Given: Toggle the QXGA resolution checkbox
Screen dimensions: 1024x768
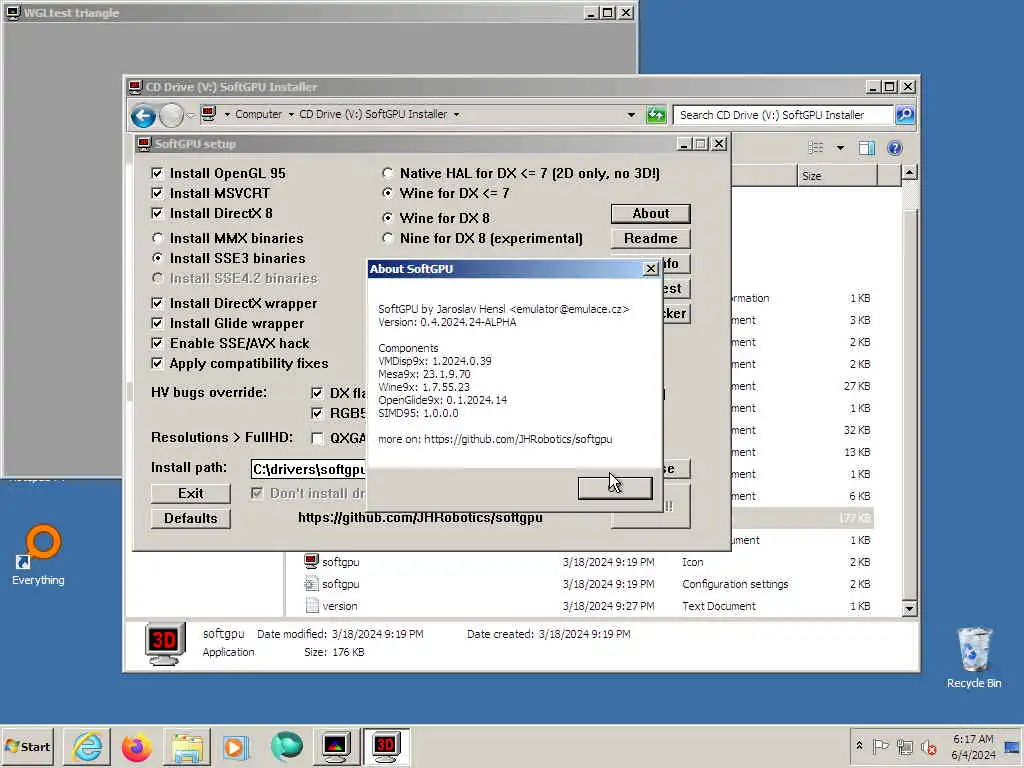Looking at the screenshot, I should pyautogui.click(x=317, y=438).
